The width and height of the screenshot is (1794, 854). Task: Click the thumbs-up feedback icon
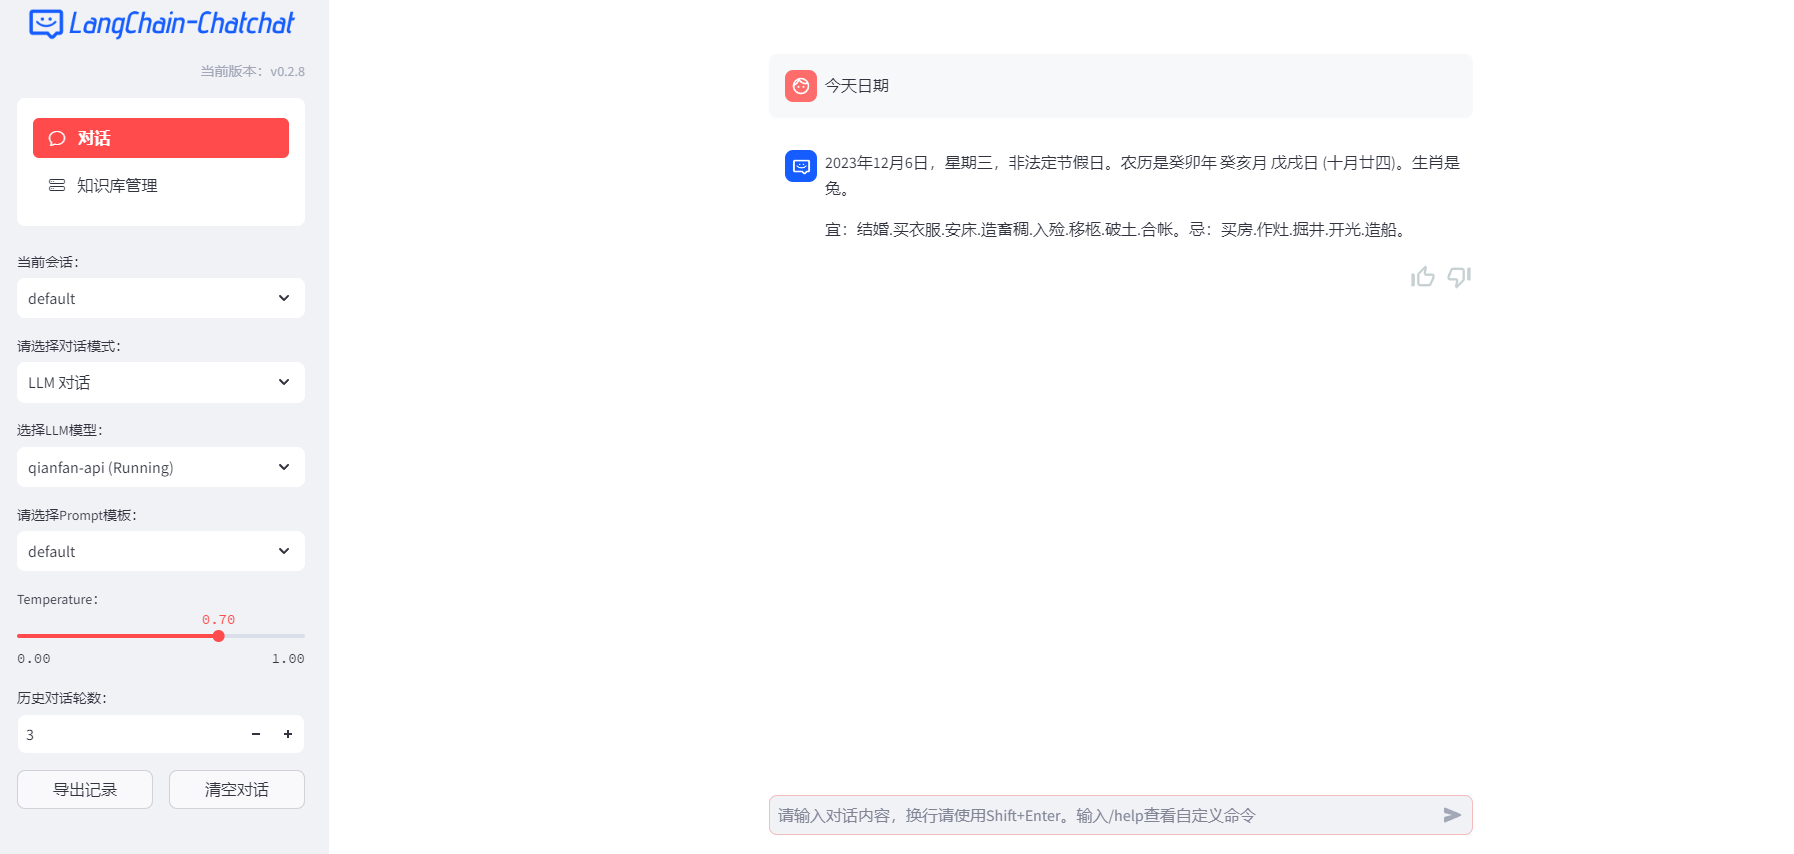click(x=1423, y=277)
